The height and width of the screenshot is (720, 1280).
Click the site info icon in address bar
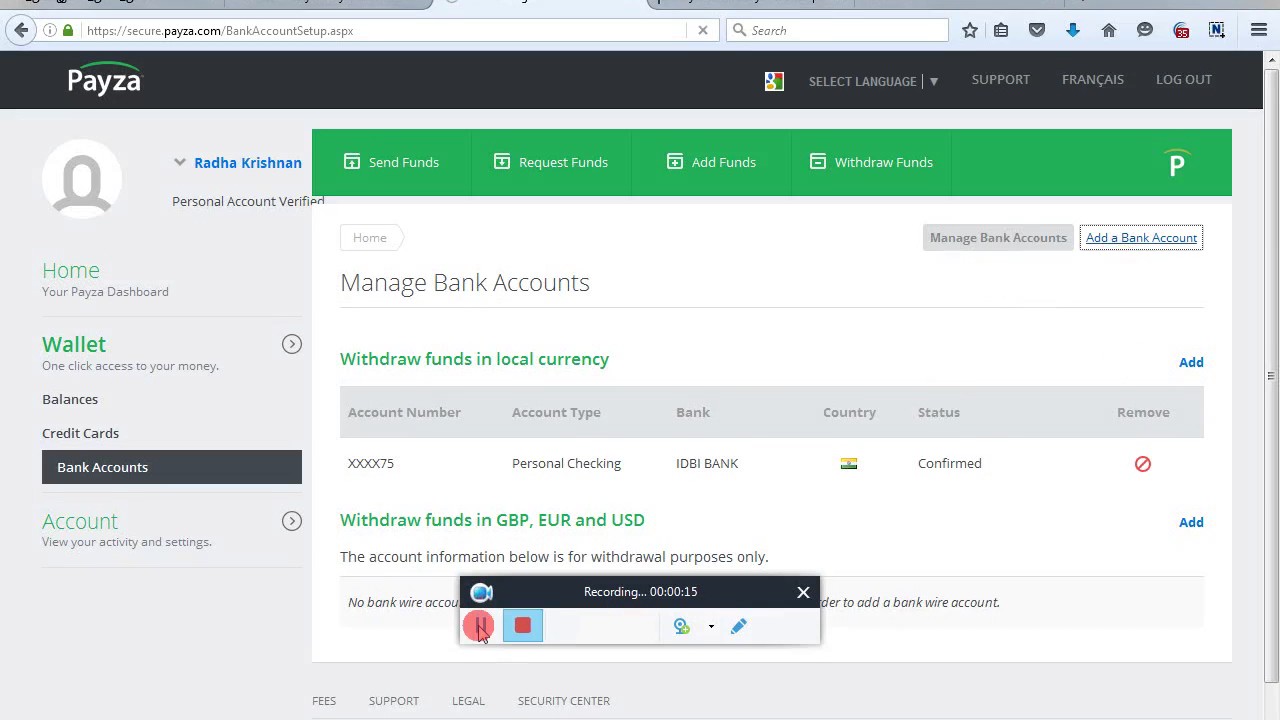[50, 31]
